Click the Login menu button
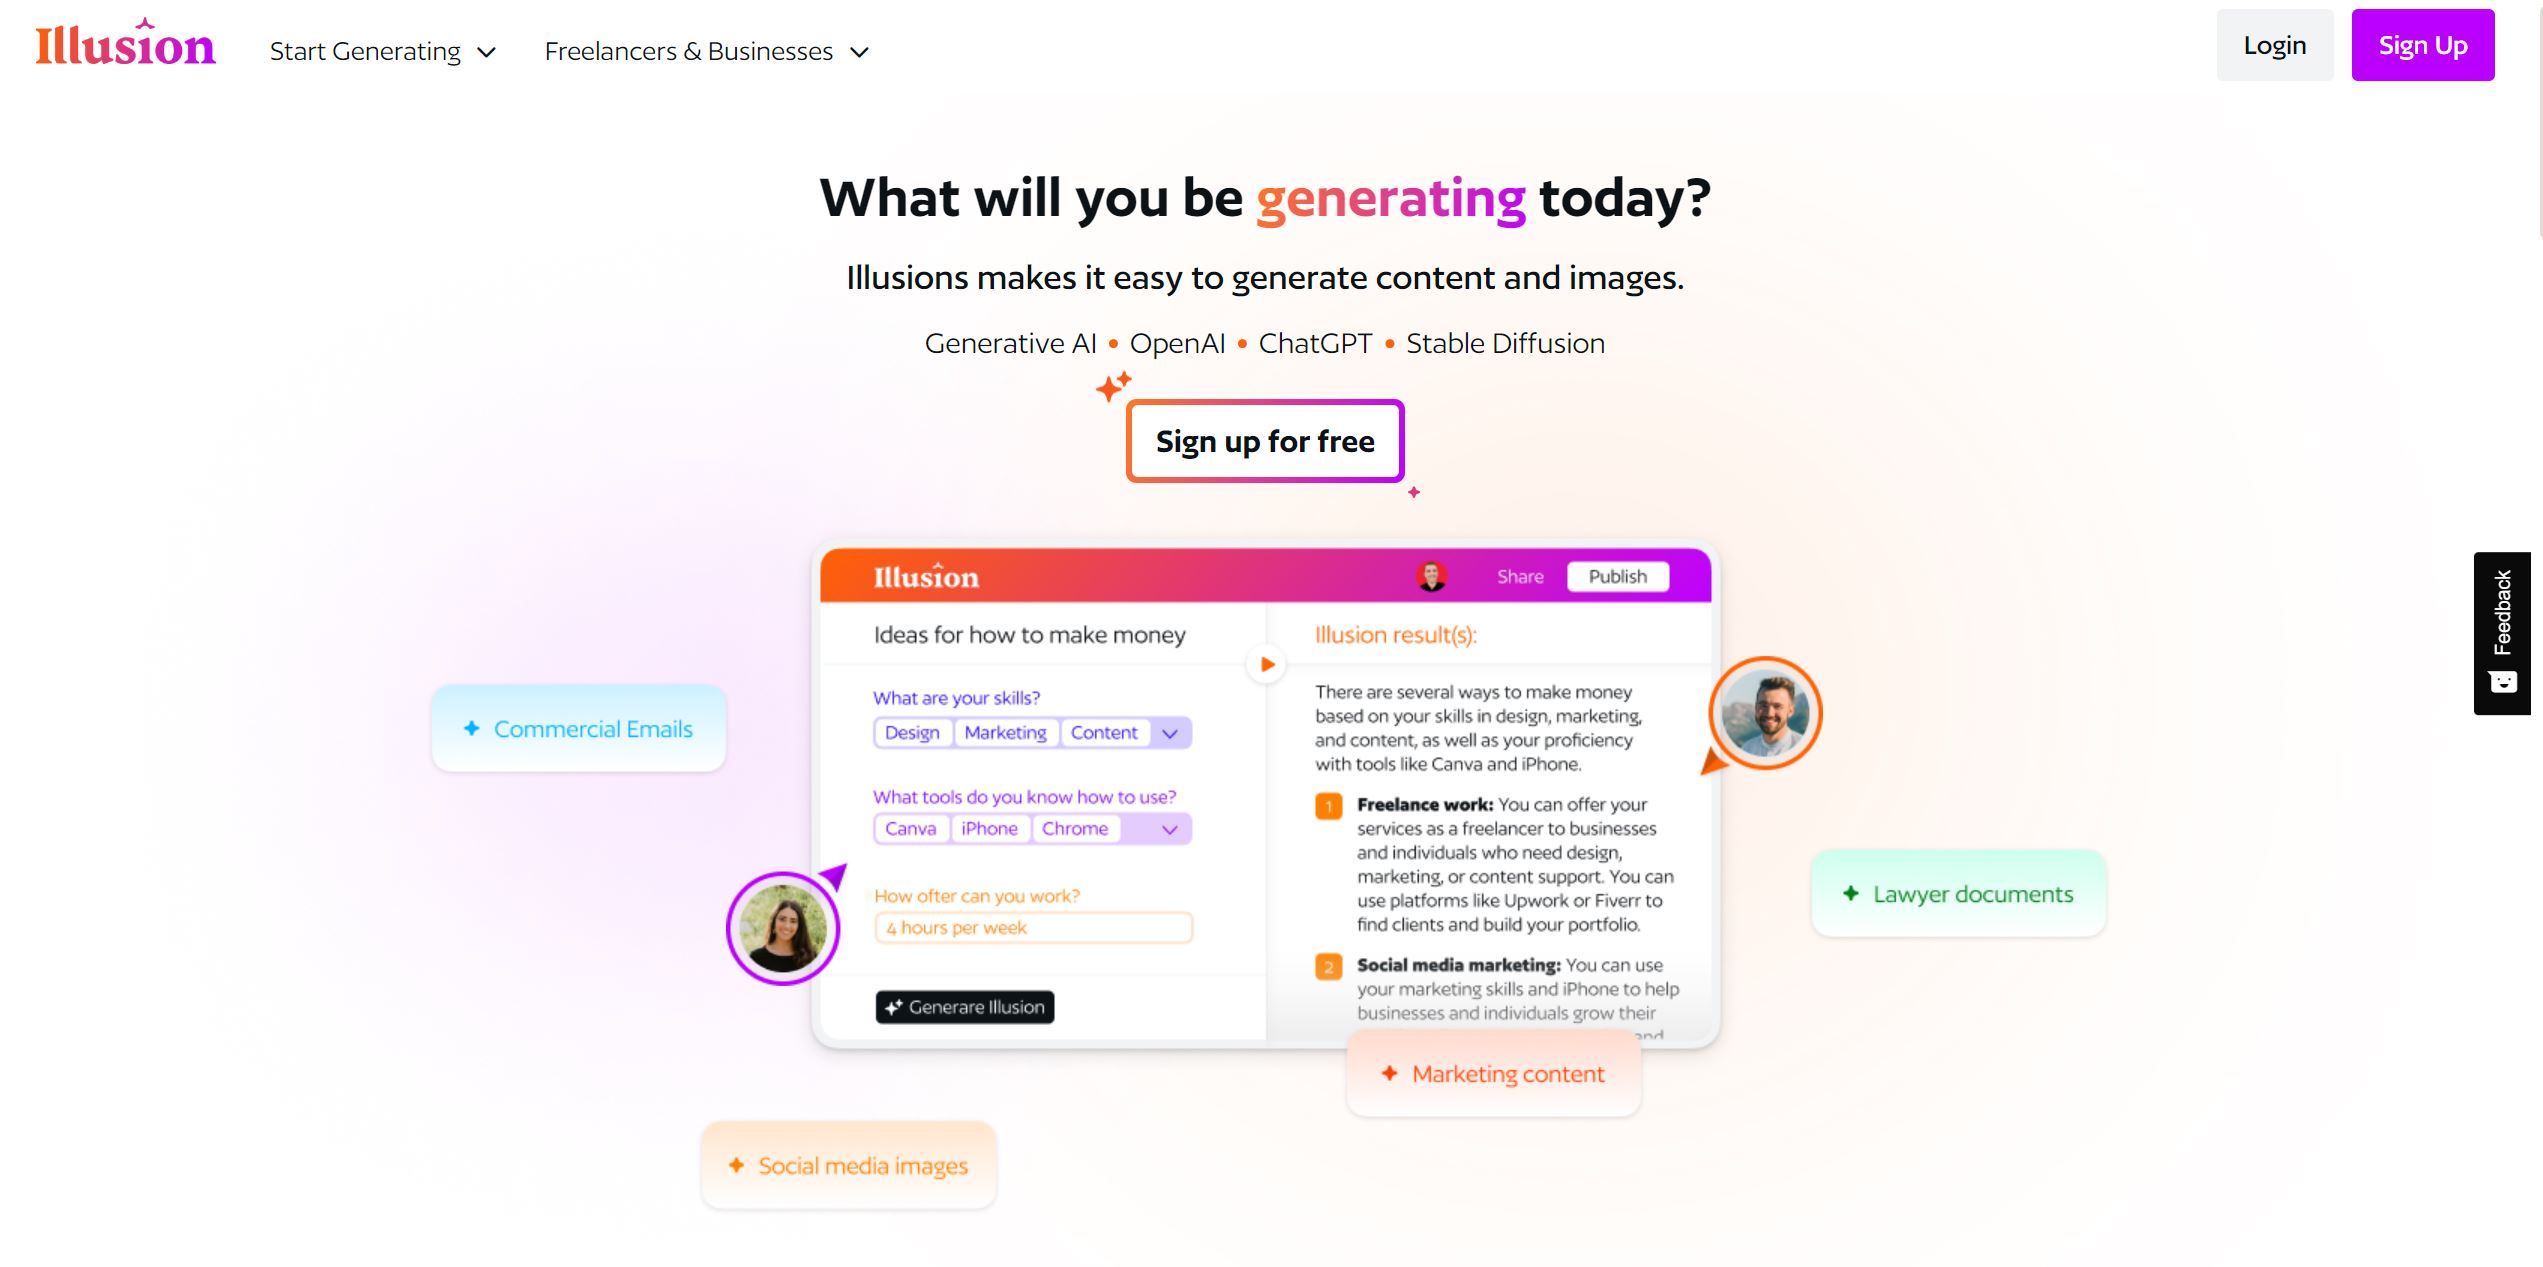The image size is (2543, 1267). click(2274, 44)
